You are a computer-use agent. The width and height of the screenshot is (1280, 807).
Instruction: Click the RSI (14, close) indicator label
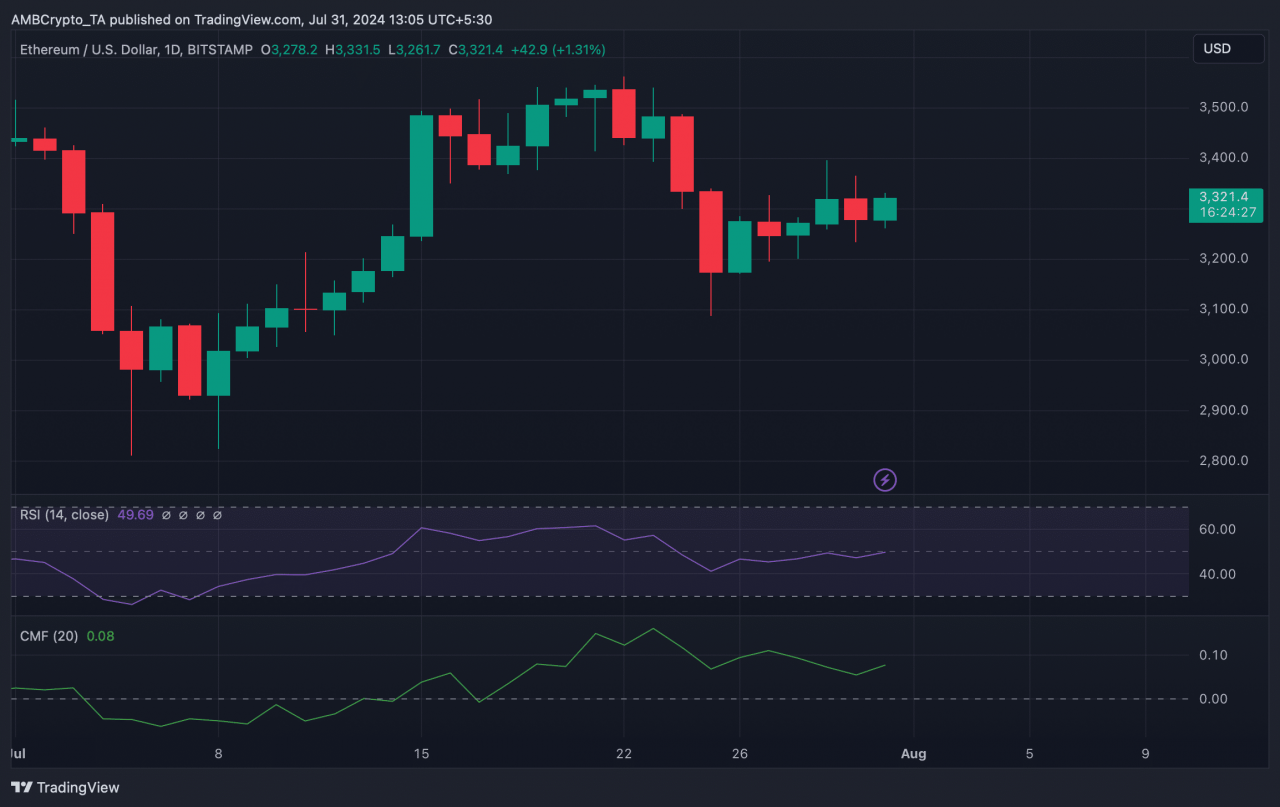(64, 515)
